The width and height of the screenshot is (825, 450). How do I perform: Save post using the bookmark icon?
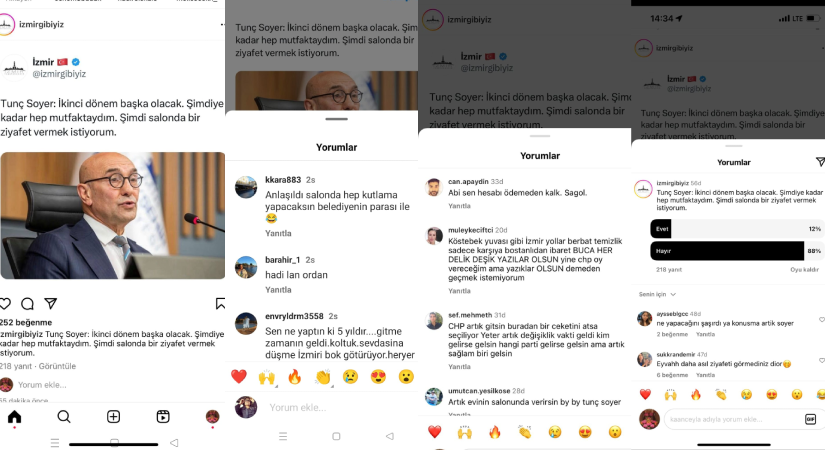click(220, 303)
